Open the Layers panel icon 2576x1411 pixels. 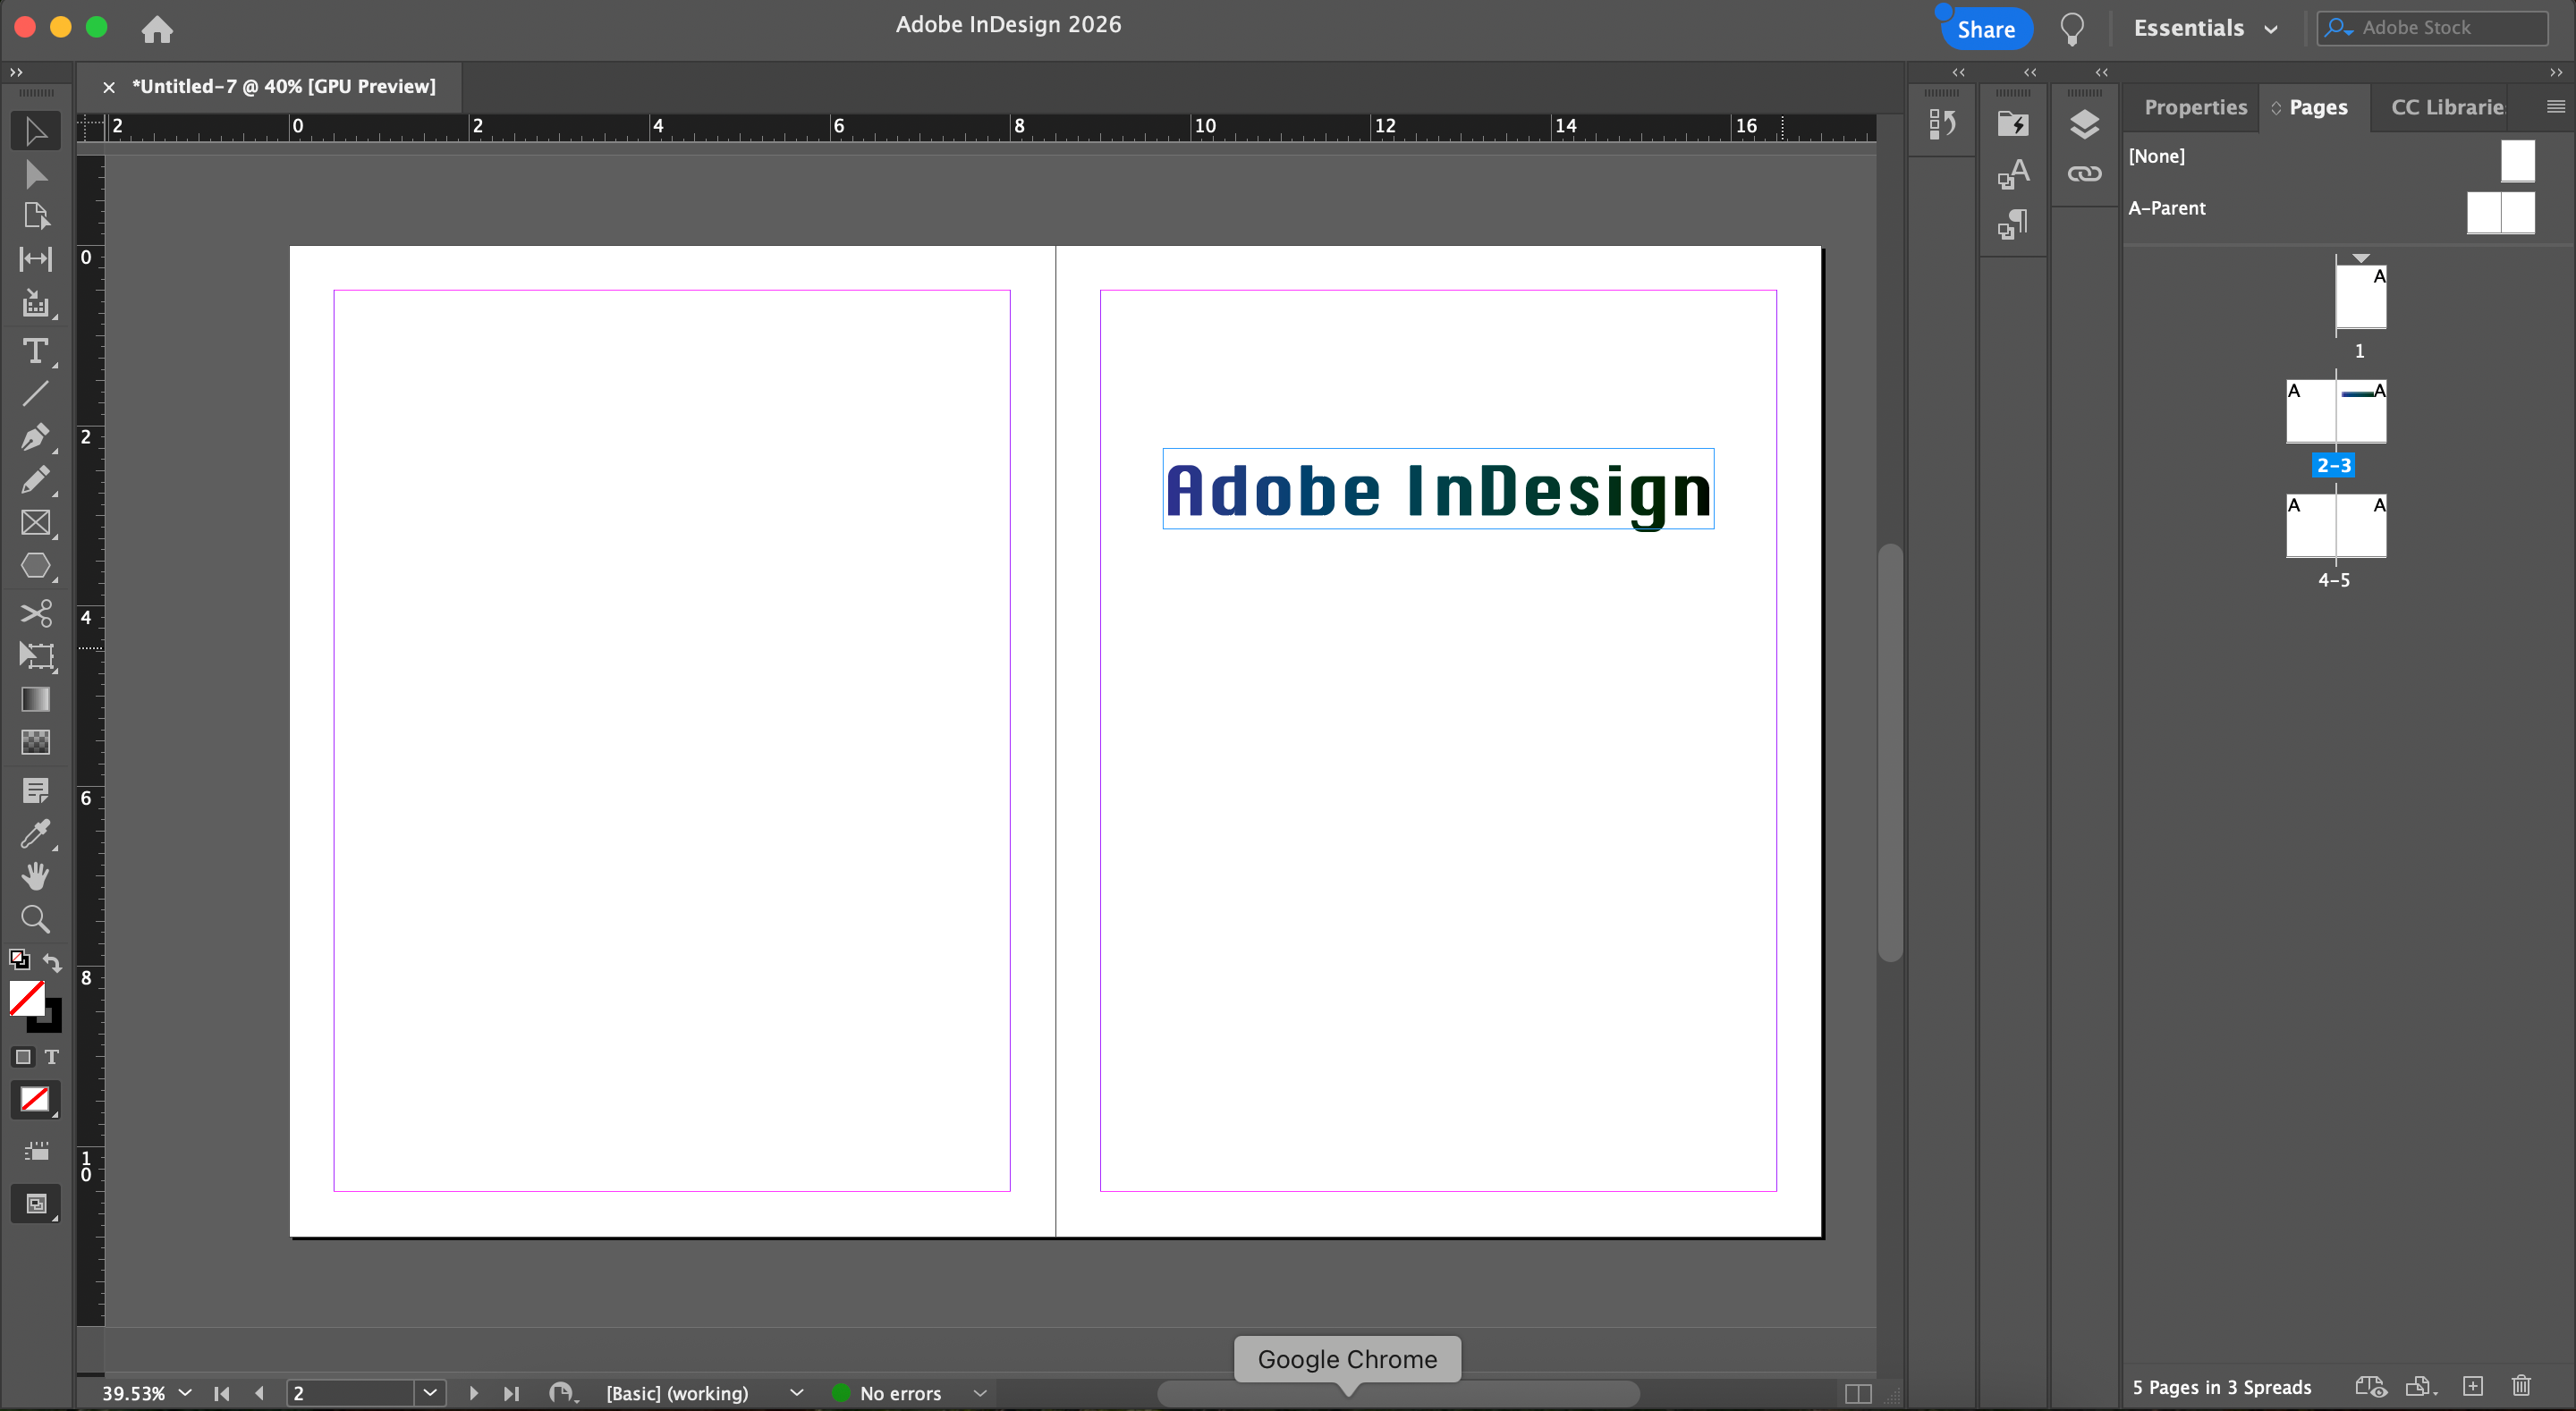[2084, 124]
